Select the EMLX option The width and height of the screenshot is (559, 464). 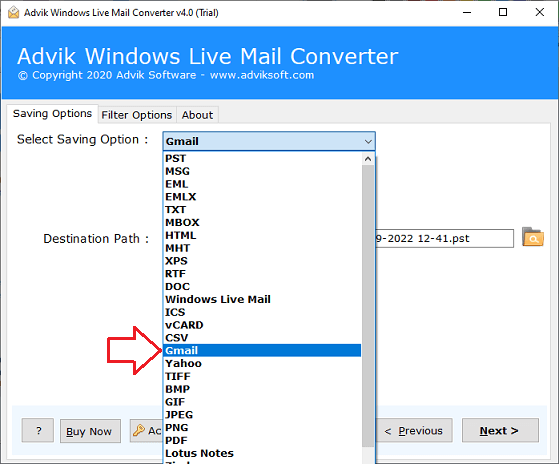262,197
